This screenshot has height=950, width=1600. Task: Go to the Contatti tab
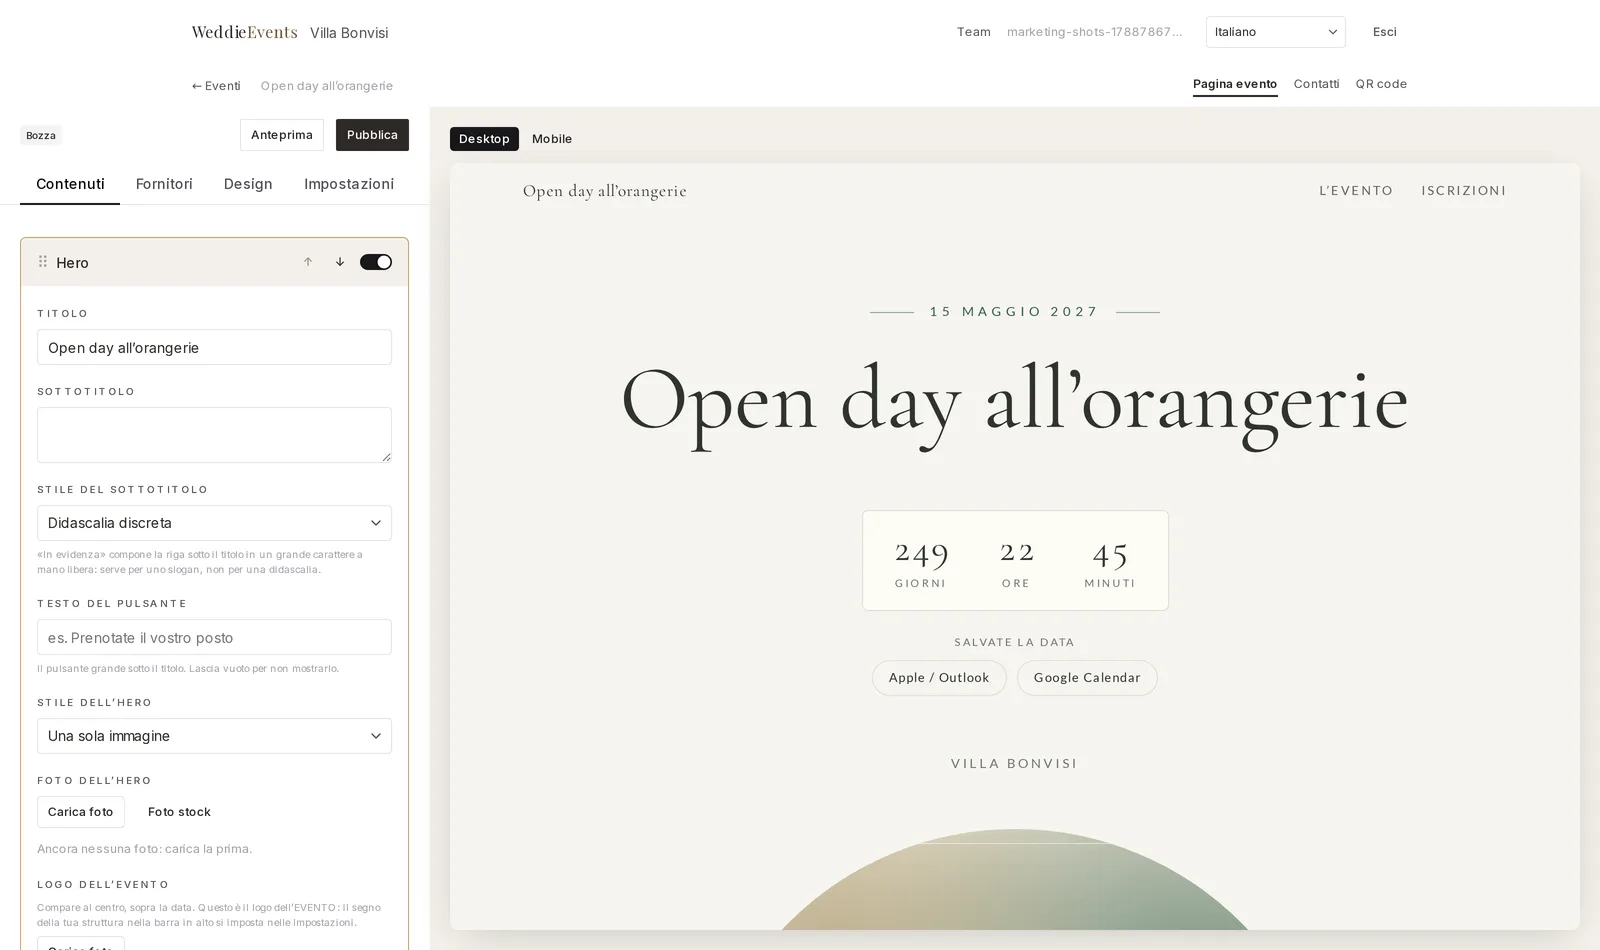click(1316, 84)
